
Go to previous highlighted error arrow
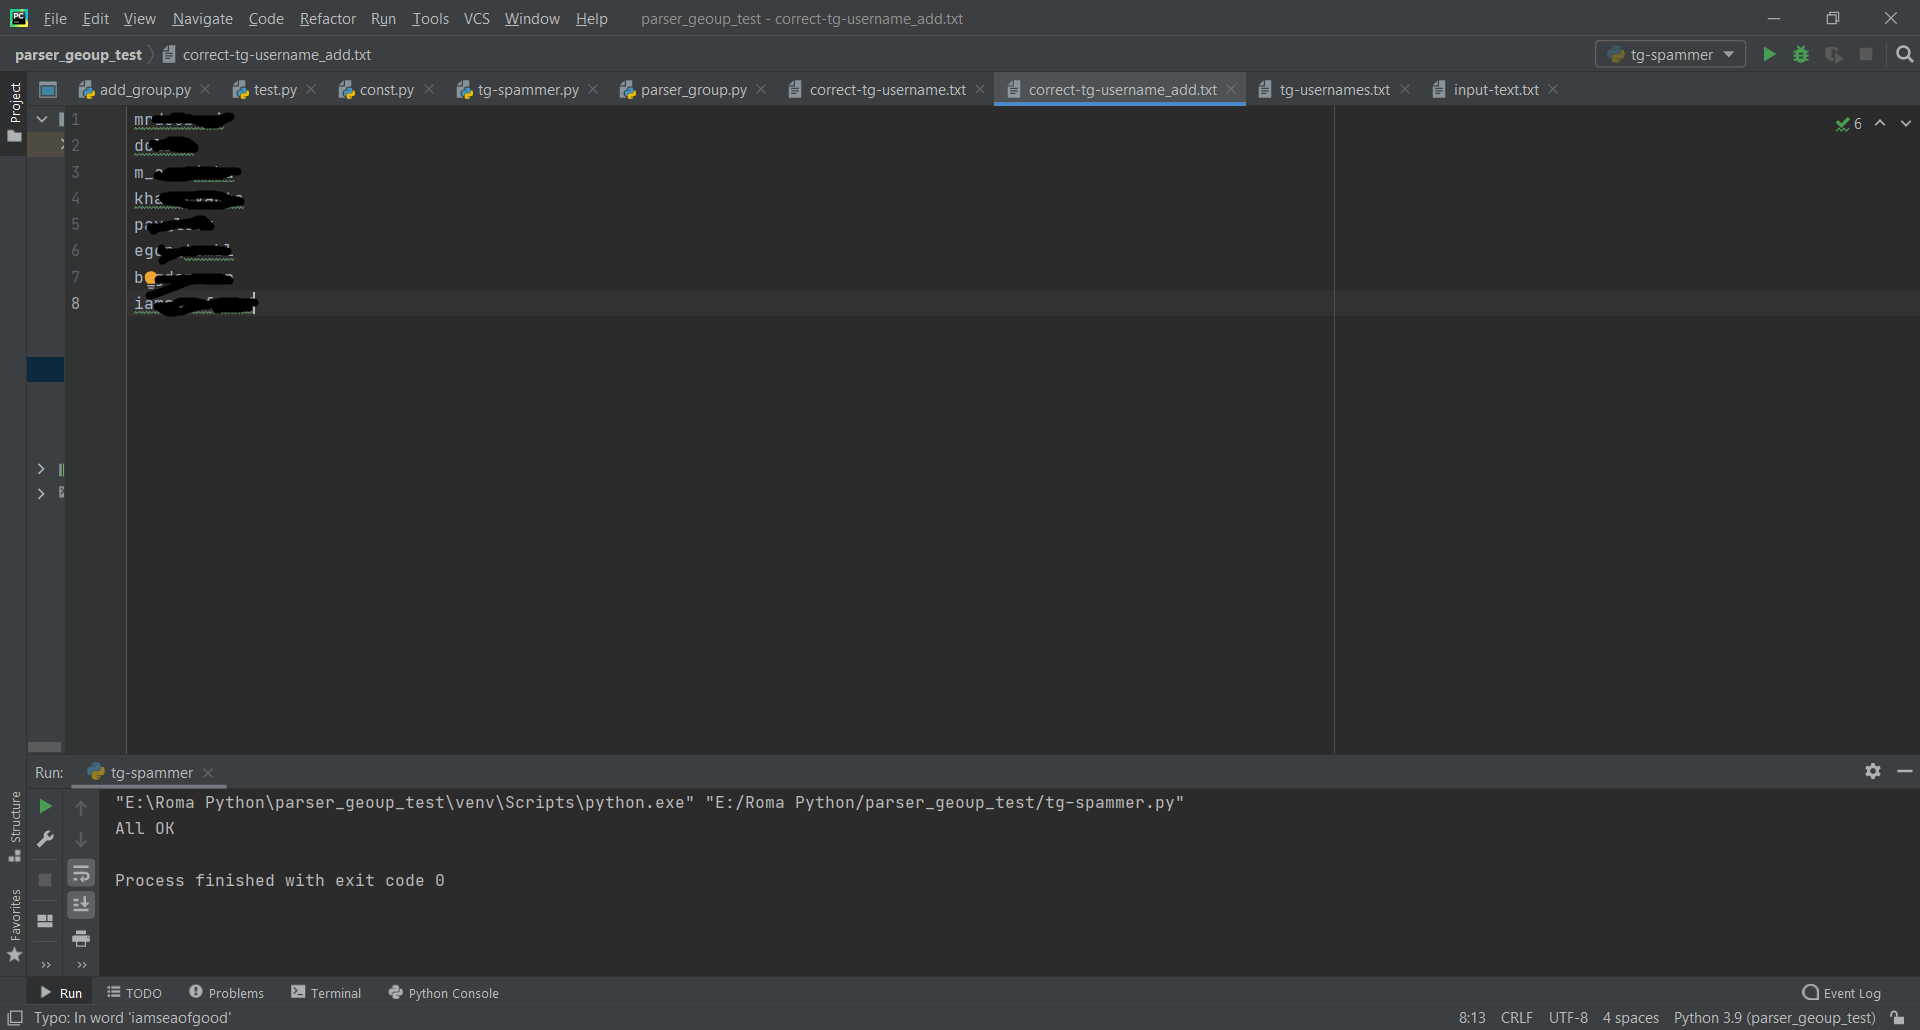coord(1880,124)
